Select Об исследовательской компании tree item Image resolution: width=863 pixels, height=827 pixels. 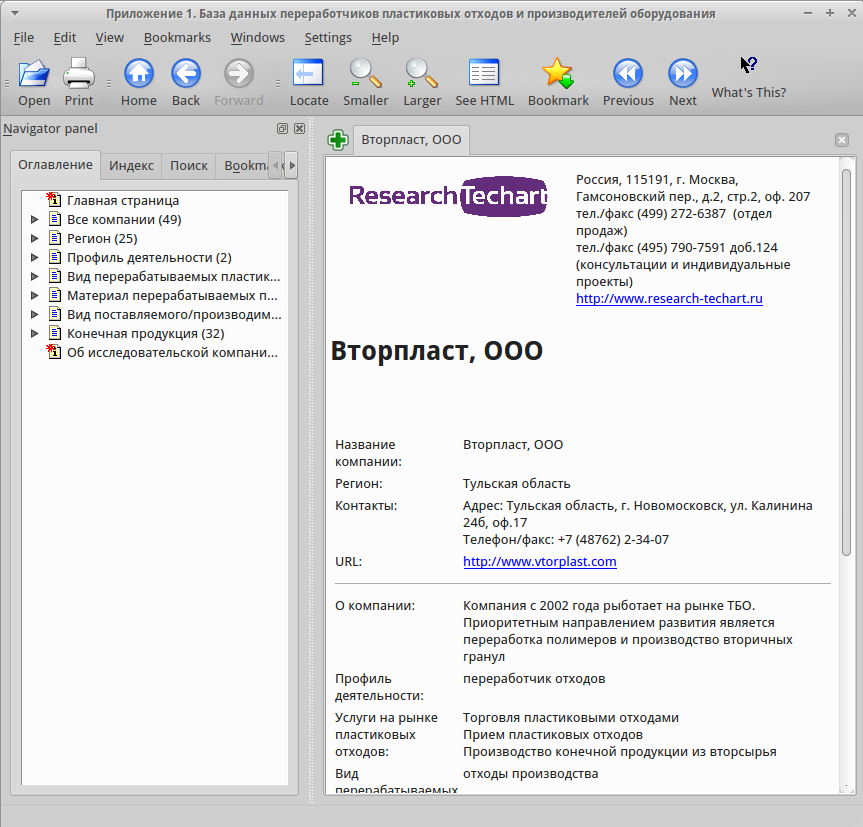(x=172, y=352)
